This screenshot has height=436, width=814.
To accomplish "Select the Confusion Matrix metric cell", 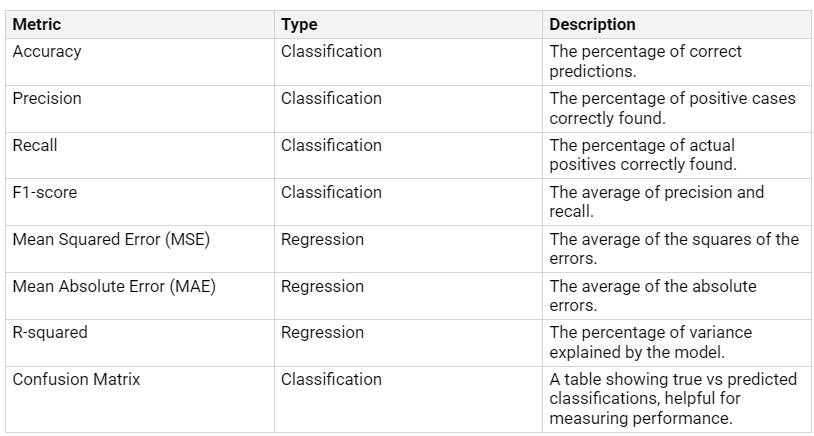I will tap(140, 399).
